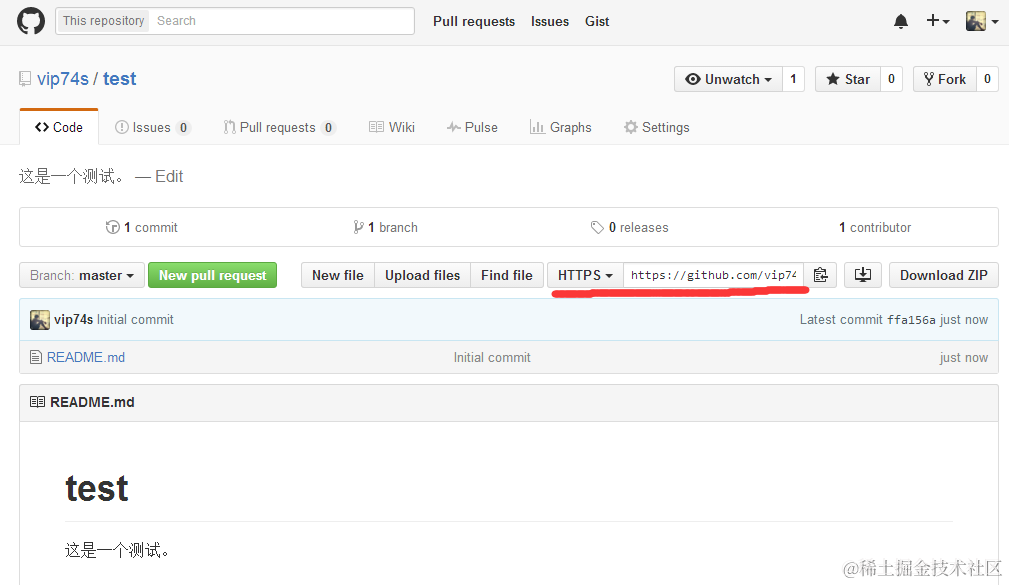Open commit hash ffa156a
The height and width of the screenshot is (585, 1009).
[911, 320]
